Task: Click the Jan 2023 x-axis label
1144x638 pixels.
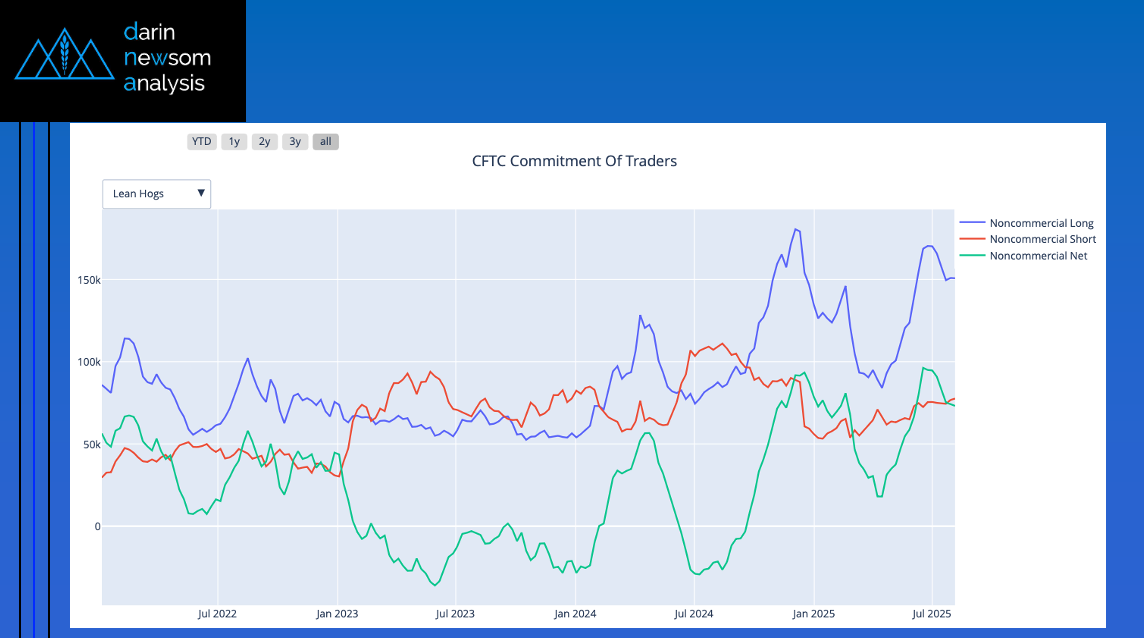Action: 337,614
